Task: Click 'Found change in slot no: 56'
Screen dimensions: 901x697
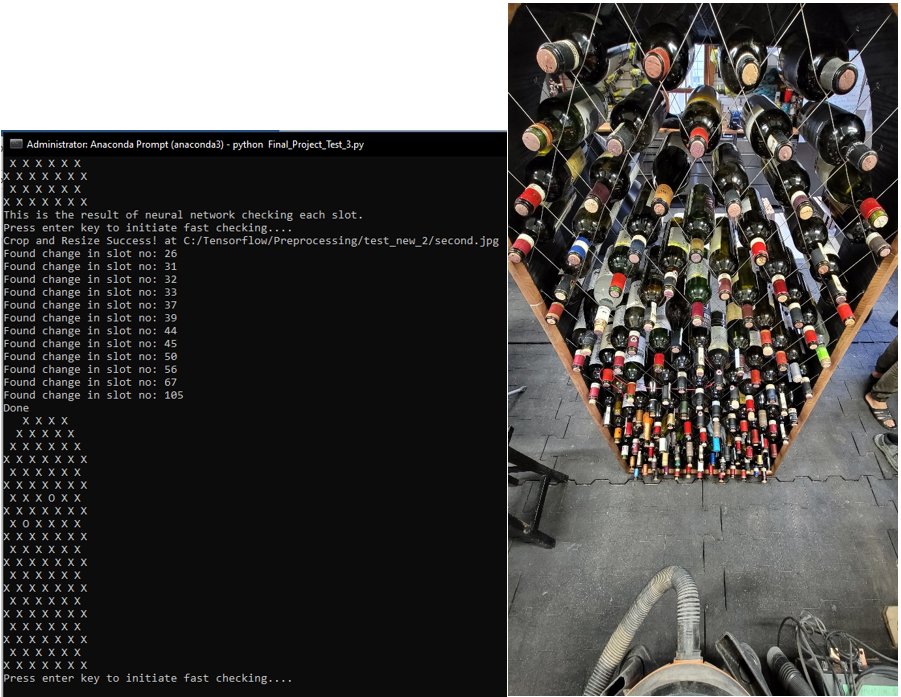Action: click(90, 369)
